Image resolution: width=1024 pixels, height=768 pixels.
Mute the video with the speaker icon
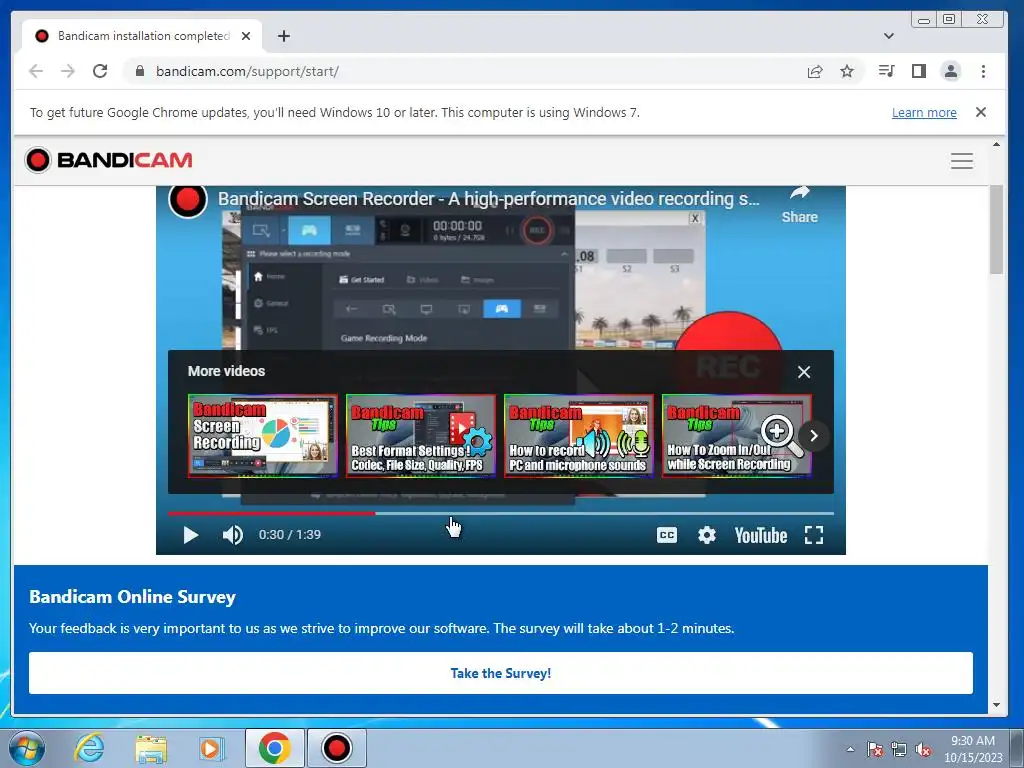coord(232,535)
